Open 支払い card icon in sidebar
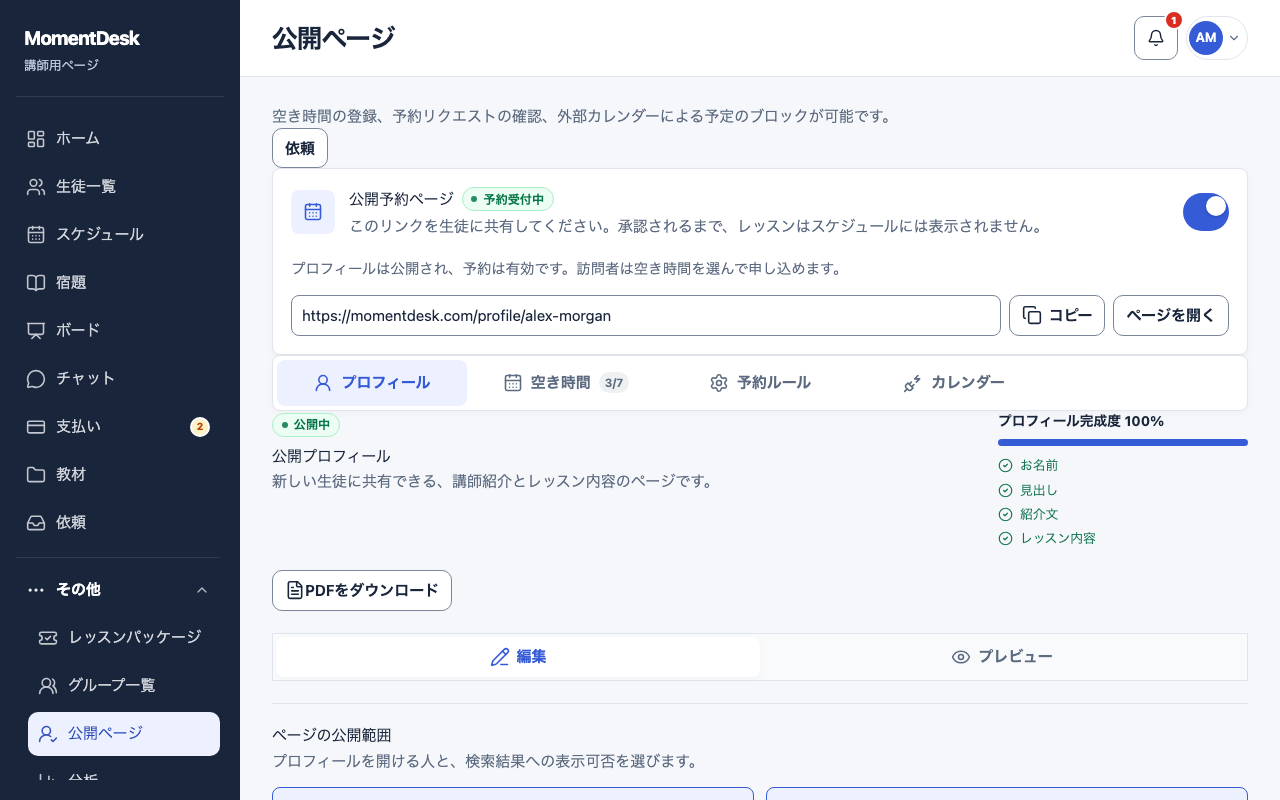 (x=36, y=426)
